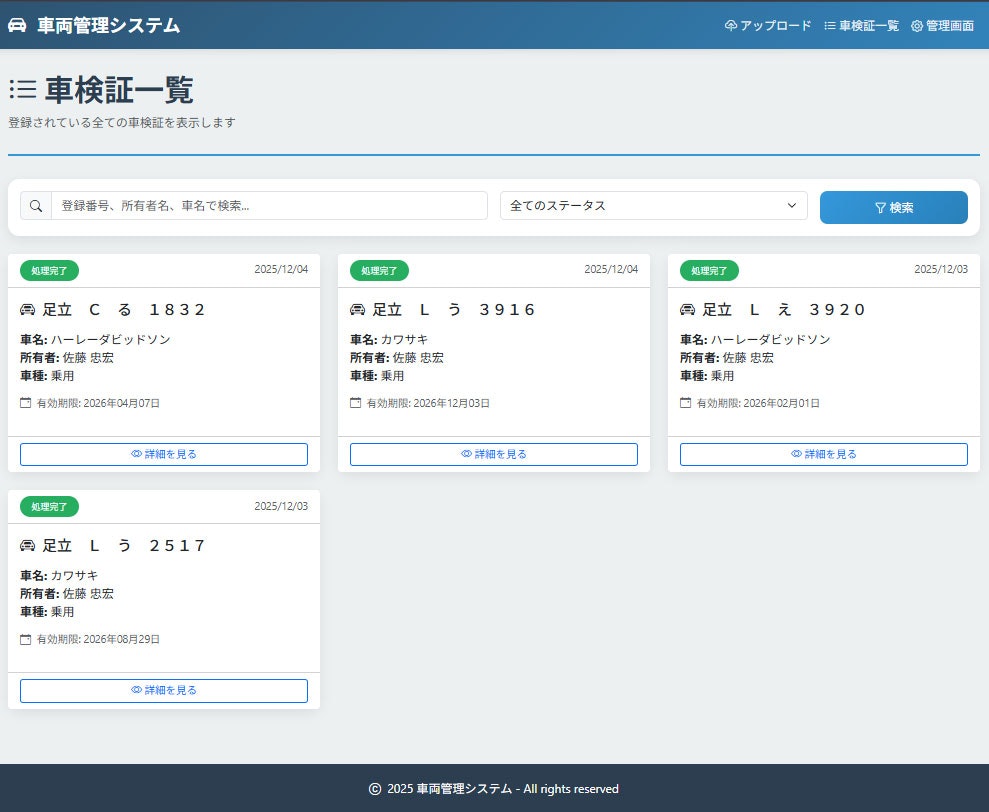Click 有効期限: 2026年02月01日 text
The height and width of the screenshot is (812, 989).
[x=758, y=403]
